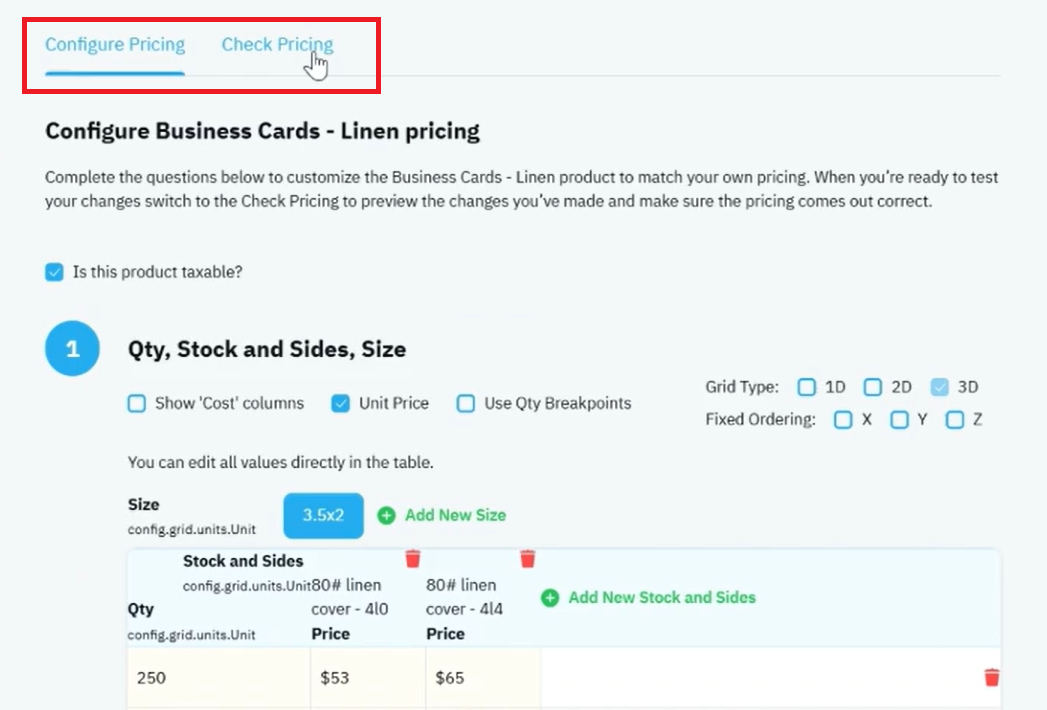Viewport: 1047px width, 710px height.
Task: Enable fixed ordering Z checkbox
Action: pos(954,419)
